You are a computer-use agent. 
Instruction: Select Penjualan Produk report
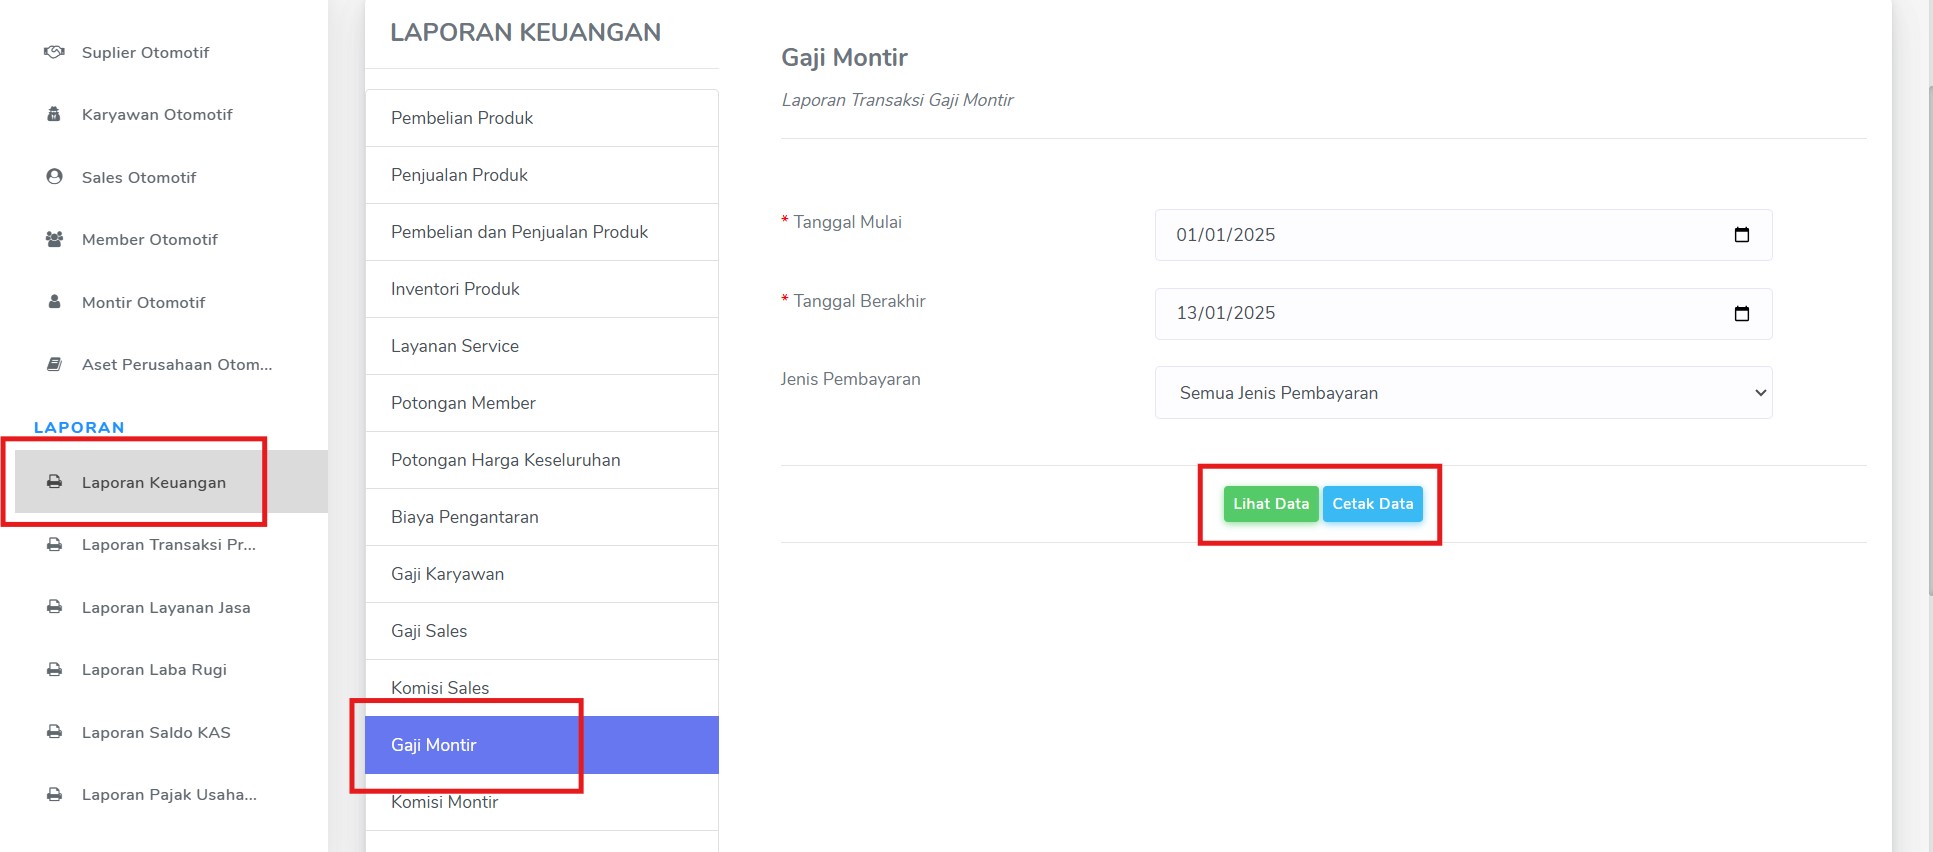click(542, 175)
